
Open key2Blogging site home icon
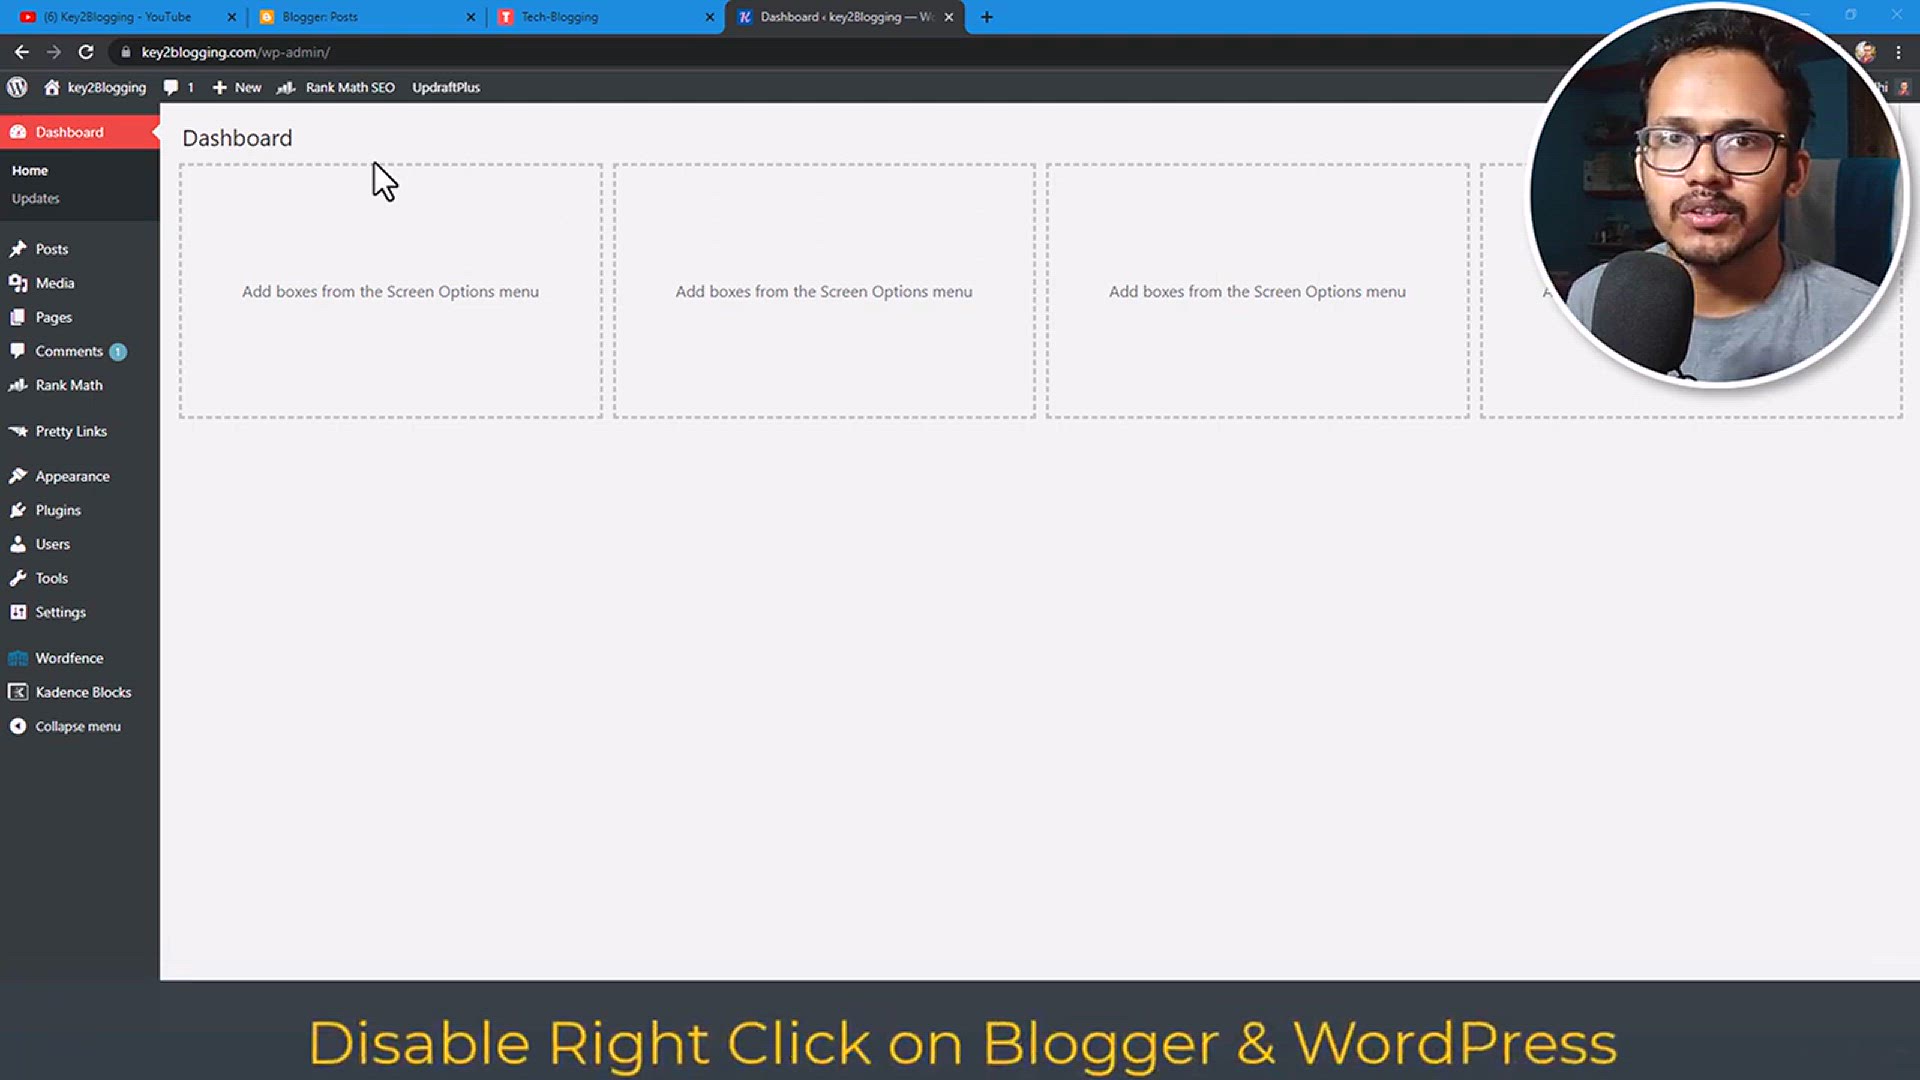pos(52,87)
